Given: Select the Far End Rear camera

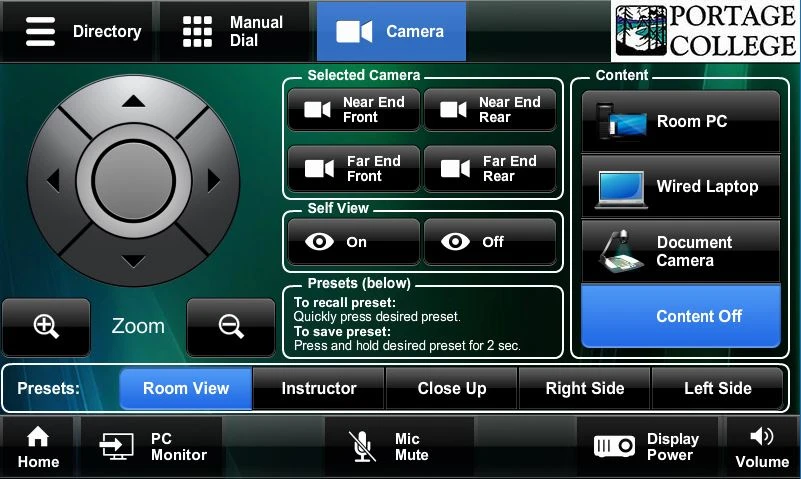Looking at the screenshot, I should 490,169.
